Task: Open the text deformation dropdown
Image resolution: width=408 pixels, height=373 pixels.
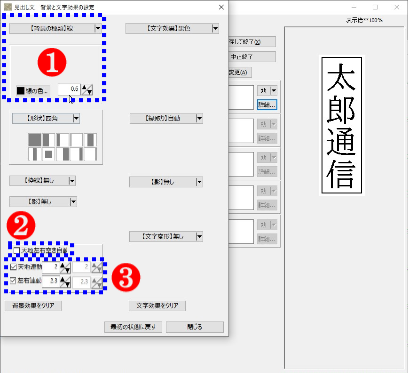Action: [166, 236]
